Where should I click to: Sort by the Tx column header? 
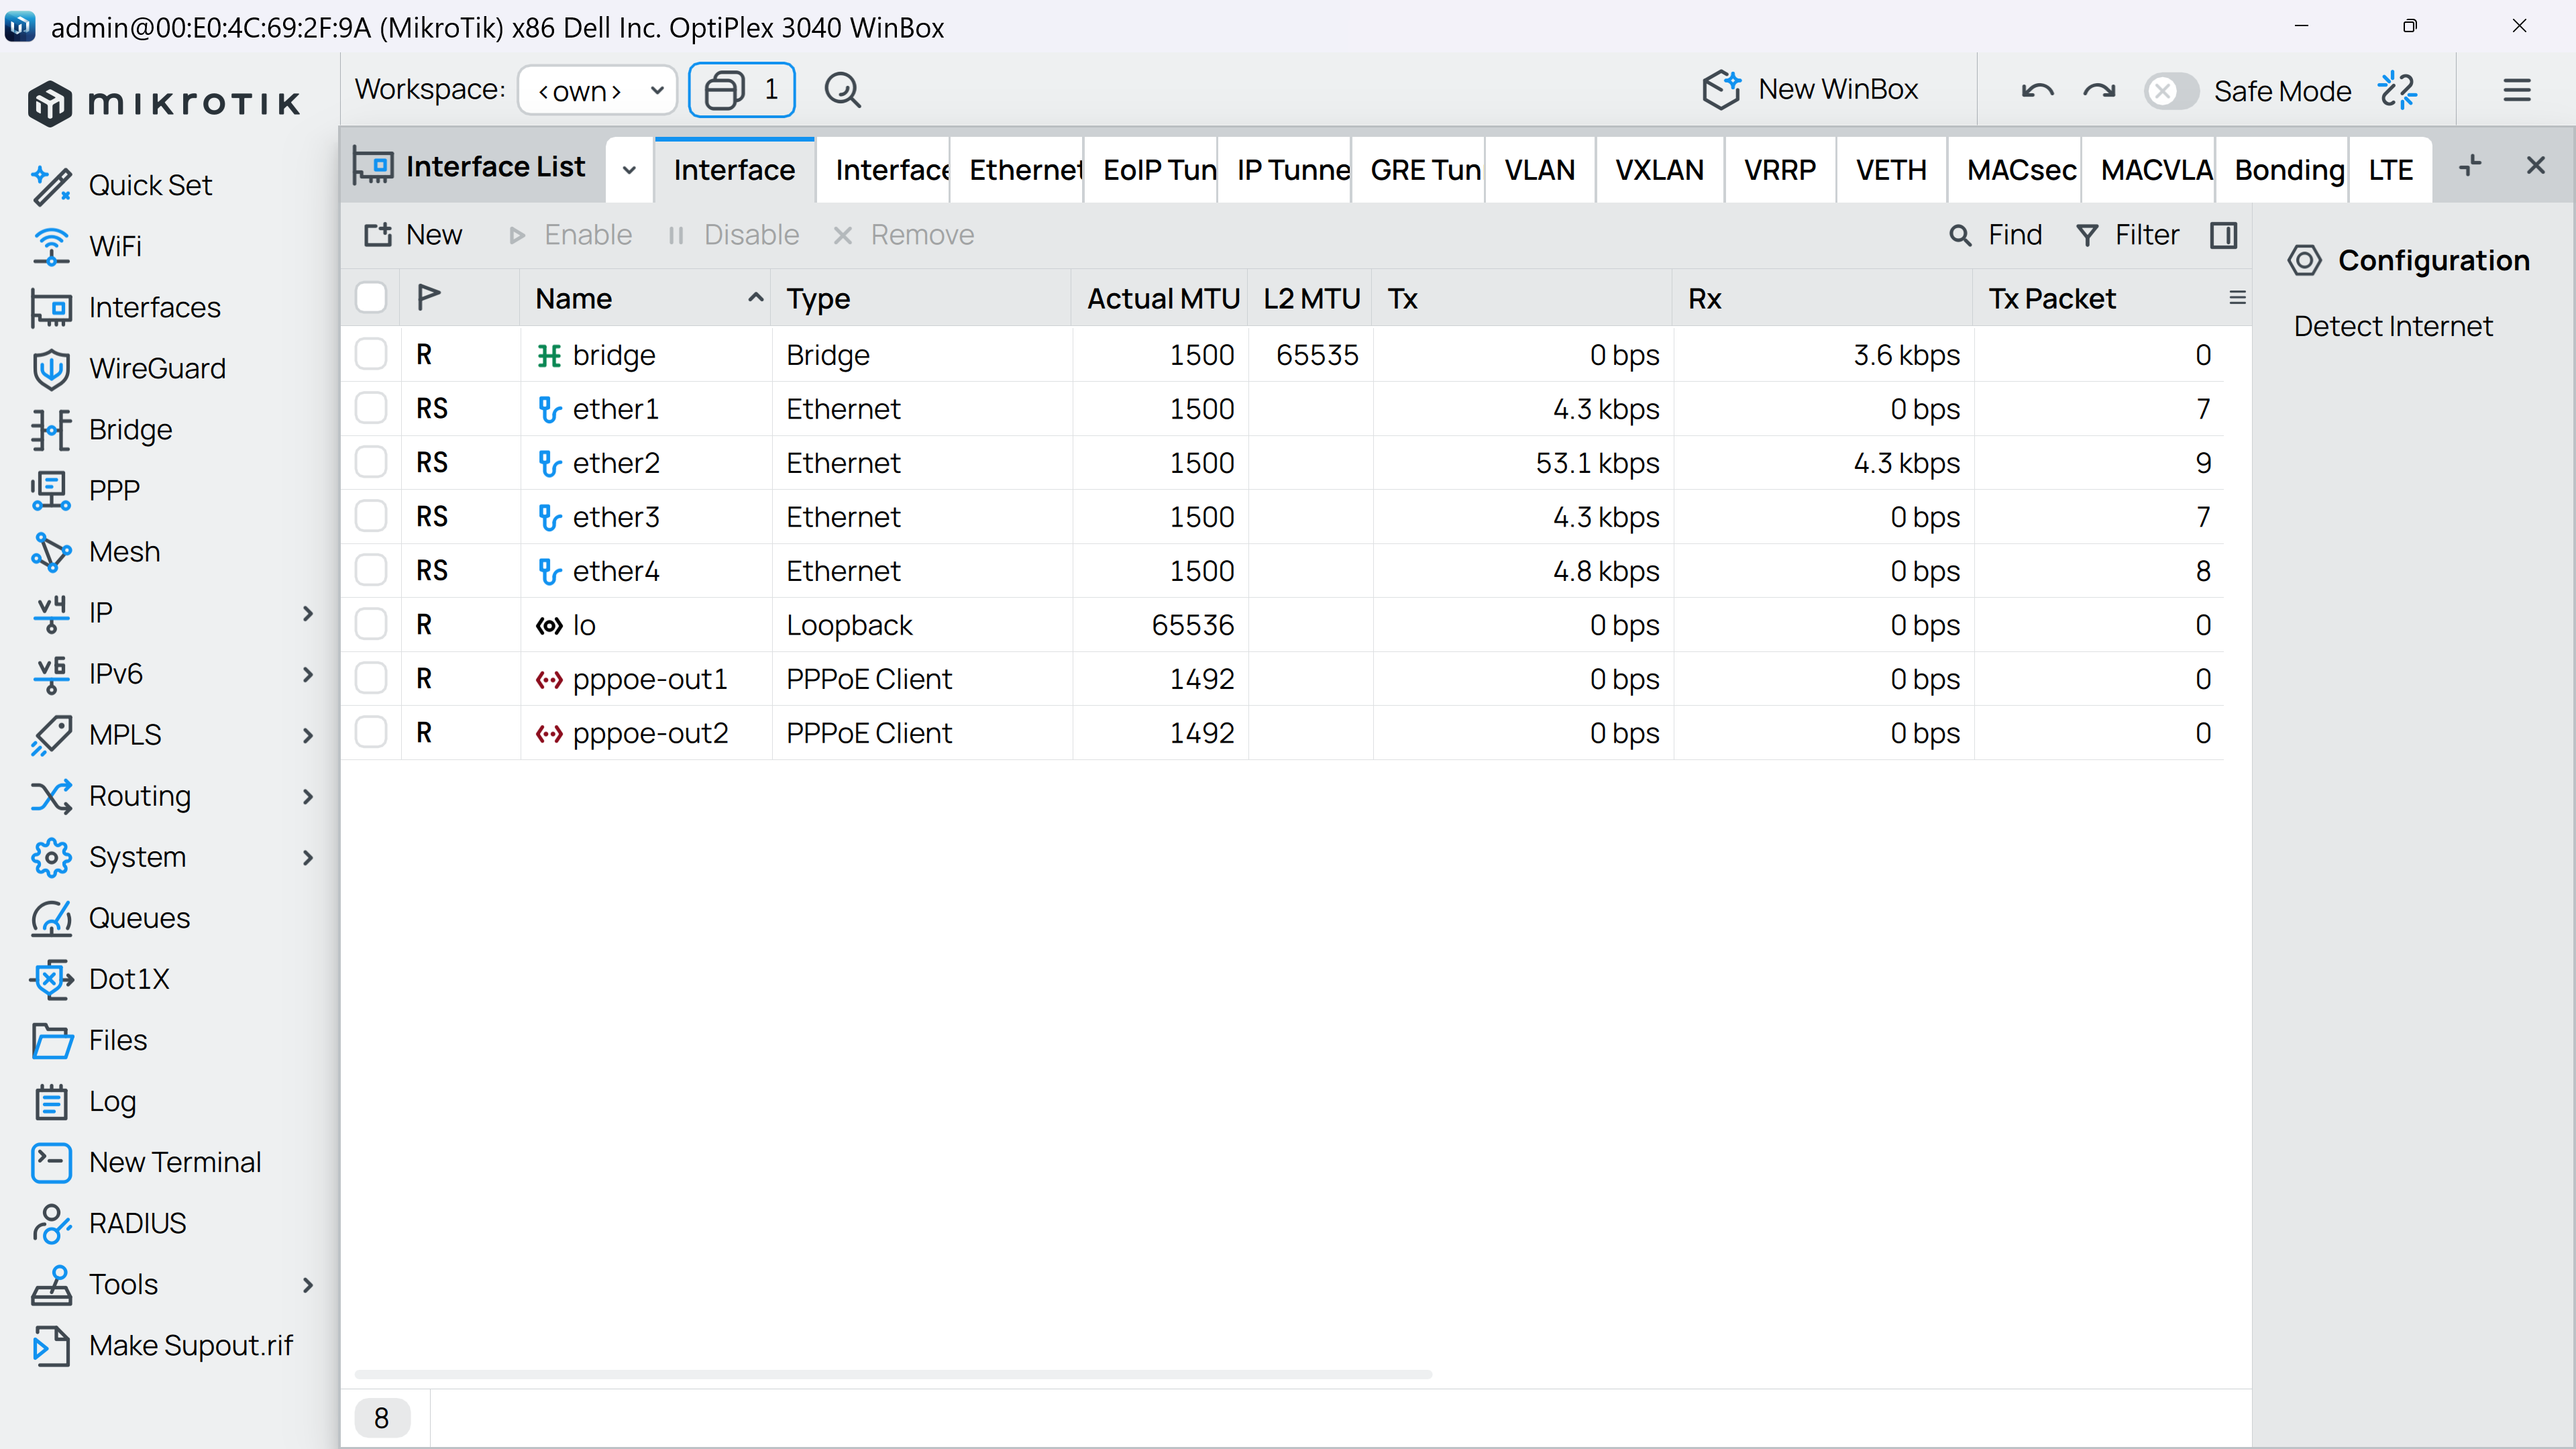[1521, 298]
